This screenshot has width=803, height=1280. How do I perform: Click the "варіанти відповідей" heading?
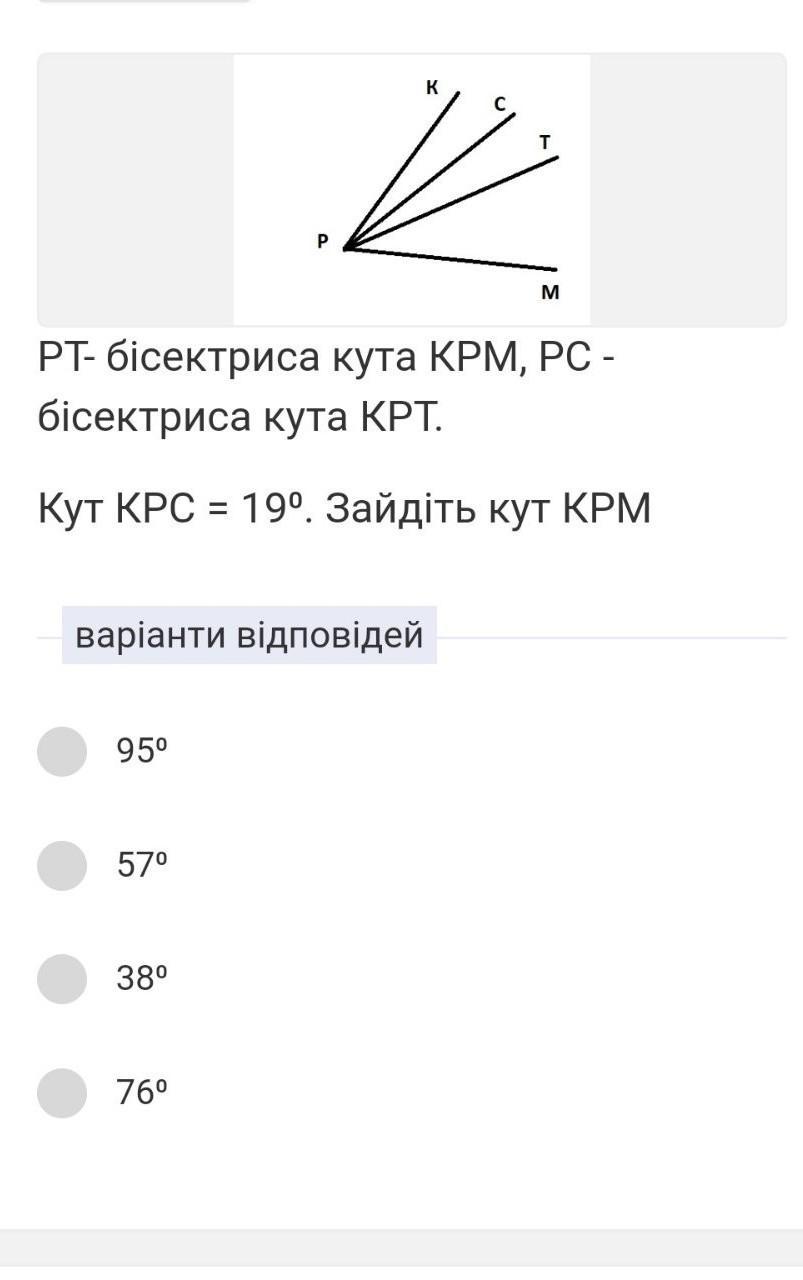pos(249,635)
